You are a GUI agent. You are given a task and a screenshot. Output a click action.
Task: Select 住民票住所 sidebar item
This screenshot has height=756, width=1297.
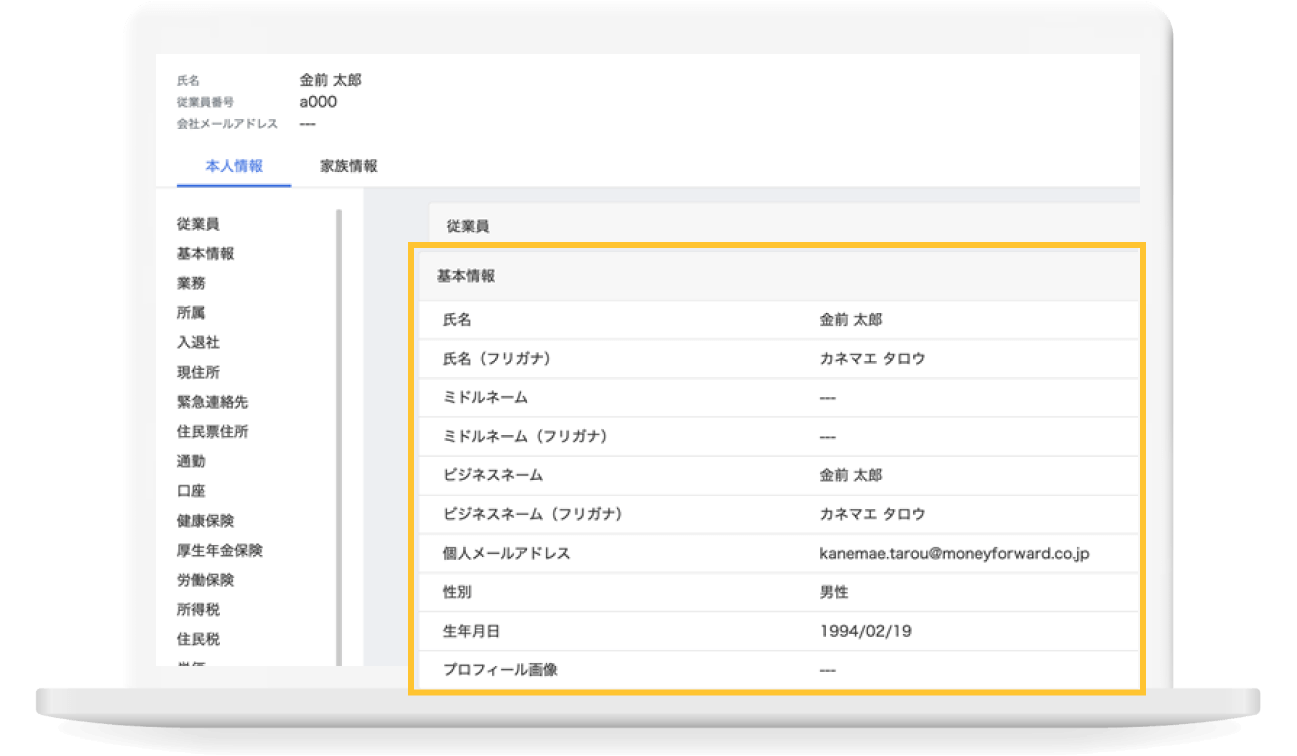(212, 432)
